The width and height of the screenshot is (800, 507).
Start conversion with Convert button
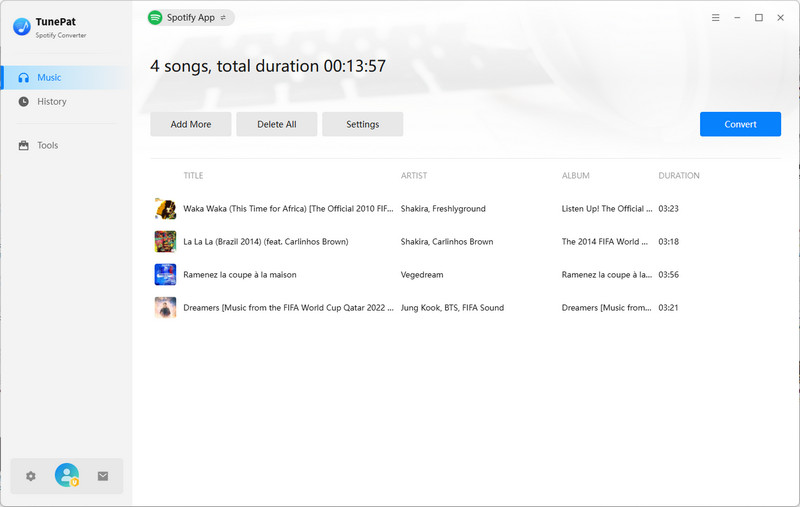pyautogui.click(x=740, y=124)
